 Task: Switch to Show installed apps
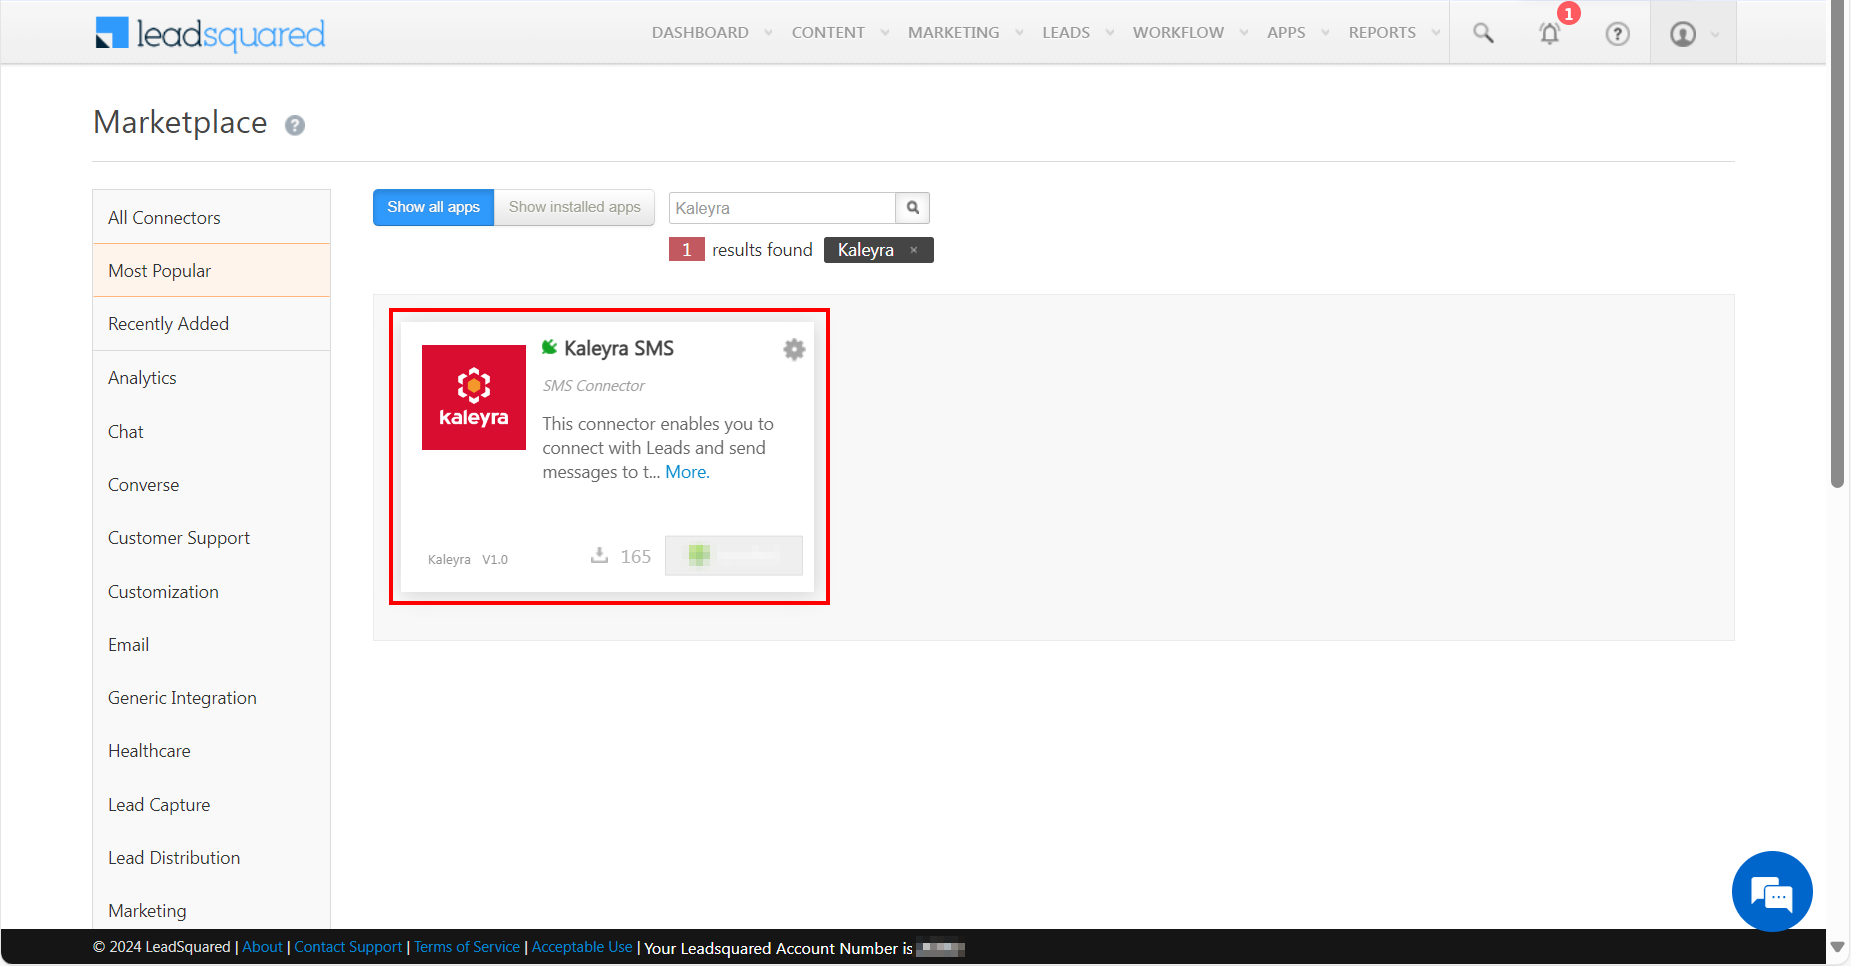574,207
